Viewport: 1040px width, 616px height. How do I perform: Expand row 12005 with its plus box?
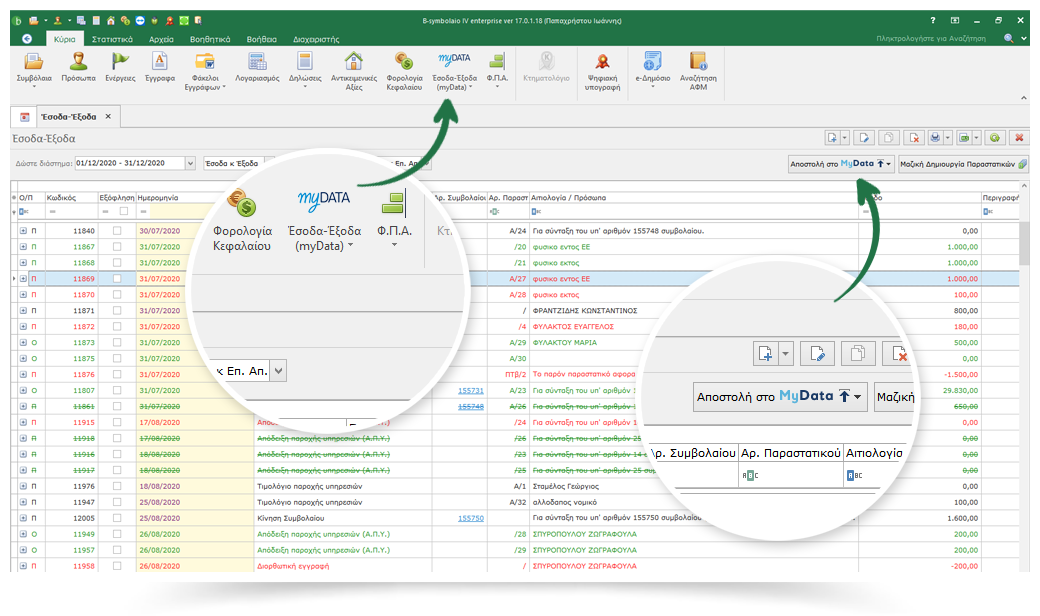pos(23,518)
